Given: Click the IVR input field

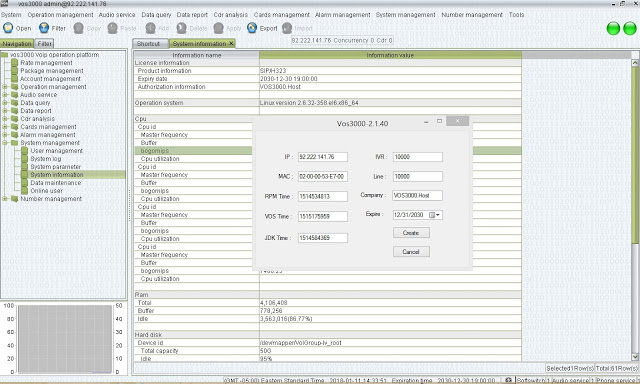Looking at the screenshot, I should pos(418,157).
